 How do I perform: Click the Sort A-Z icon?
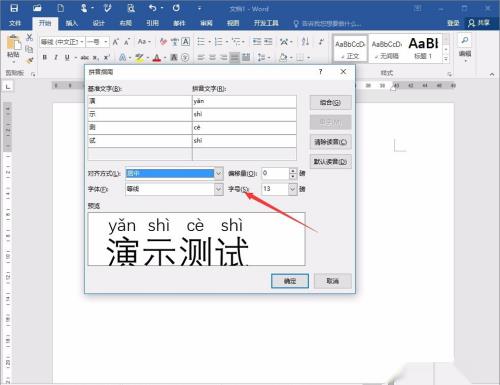305,42
